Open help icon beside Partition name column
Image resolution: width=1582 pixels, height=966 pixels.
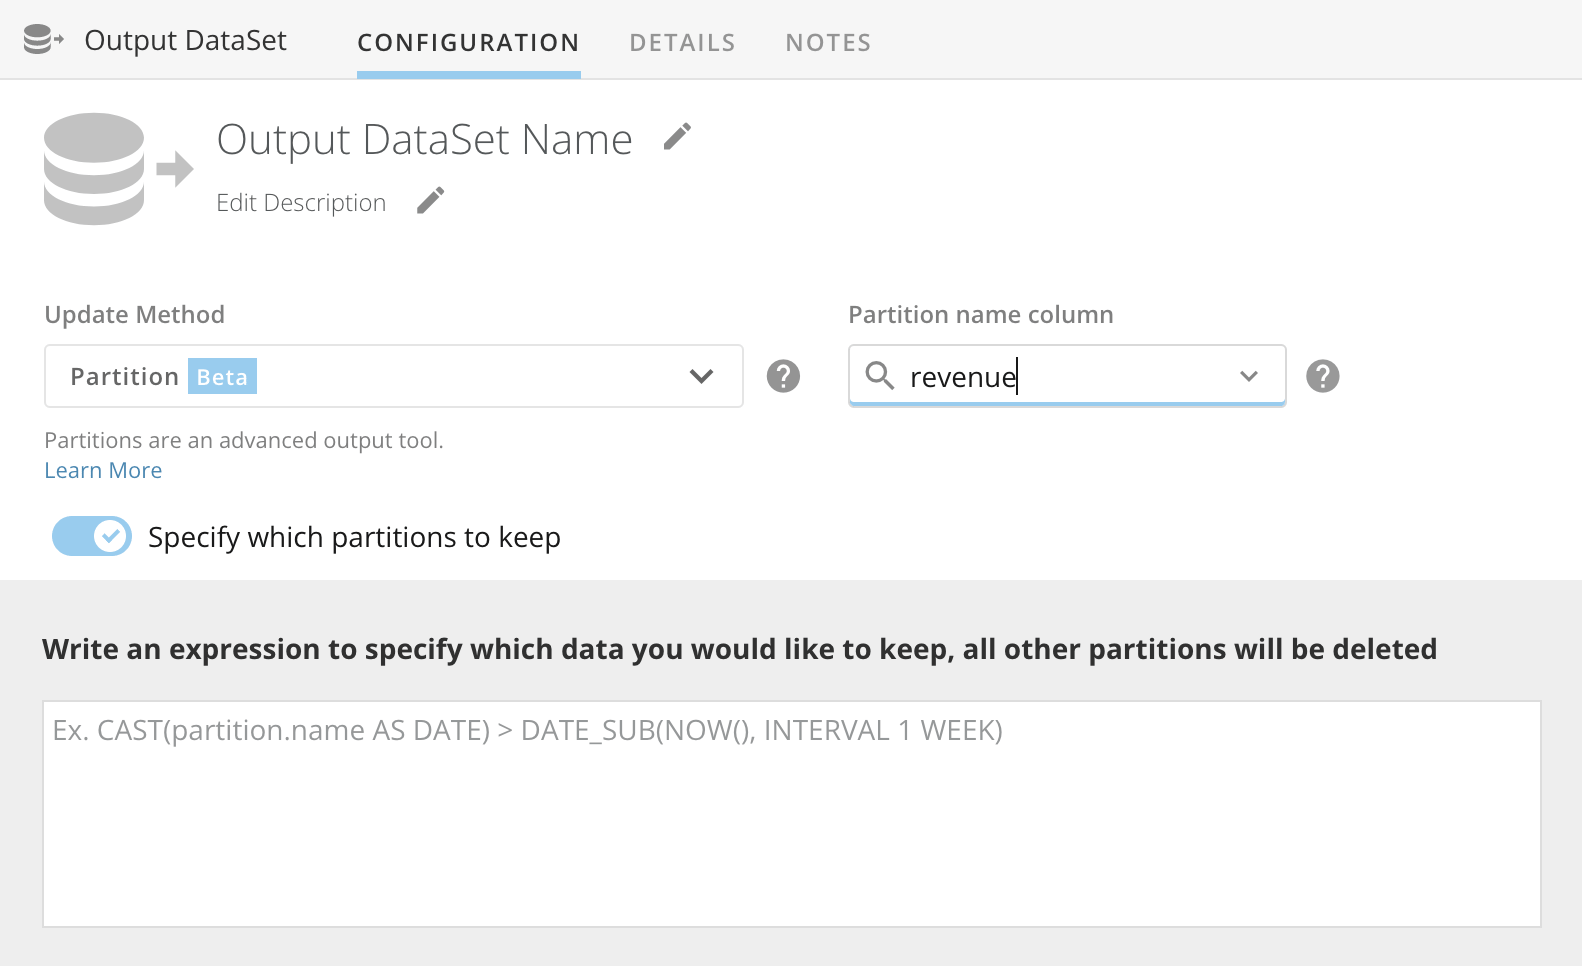(1322, 376)
